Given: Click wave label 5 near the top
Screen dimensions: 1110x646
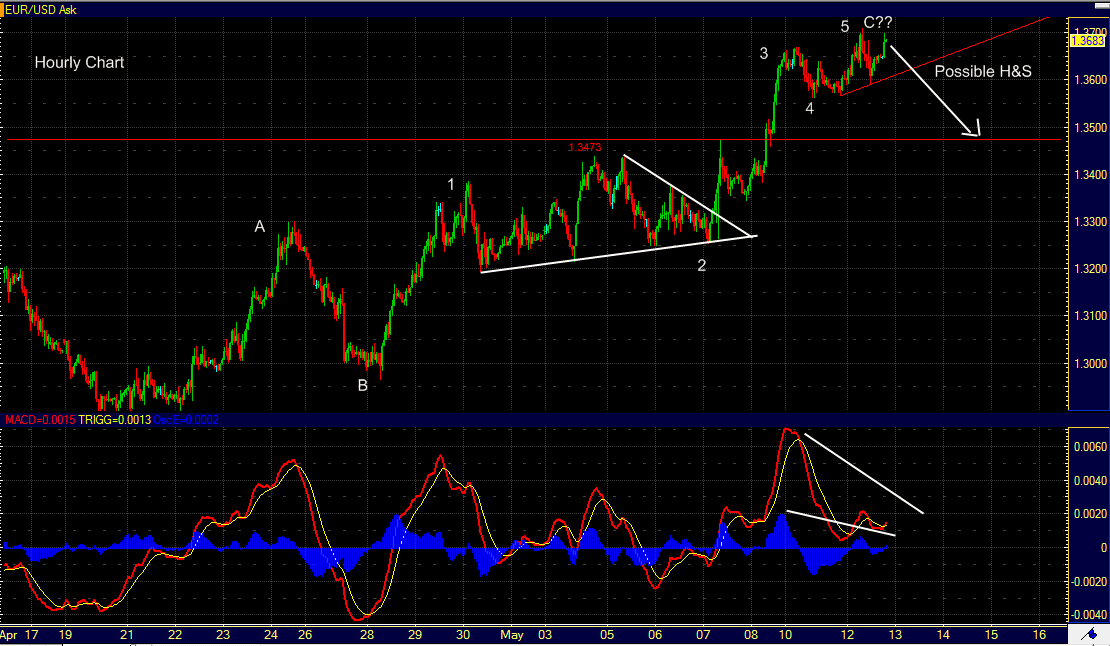Looking at the screenshot, I should coord(845,27).
